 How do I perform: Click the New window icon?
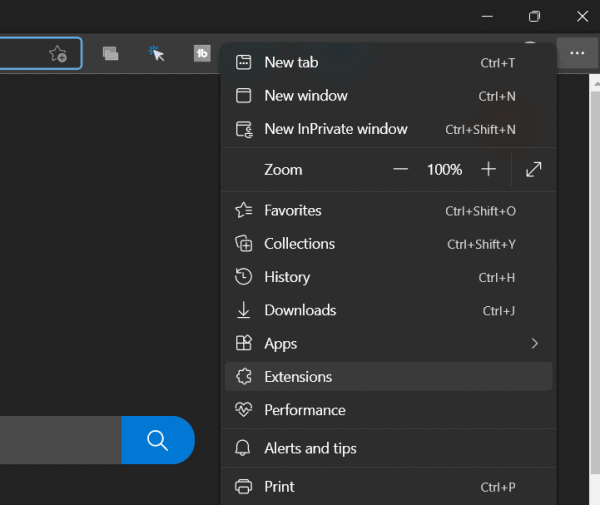pyautogui.click(x=243, y=96)
